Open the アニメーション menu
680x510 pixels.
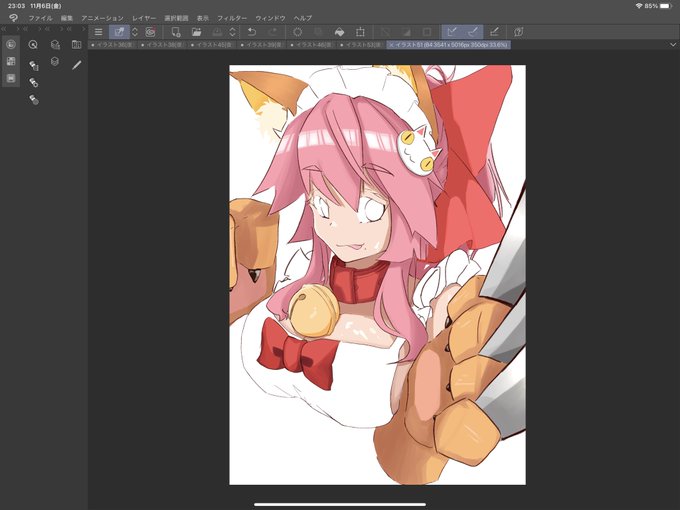tap(102, 18)
